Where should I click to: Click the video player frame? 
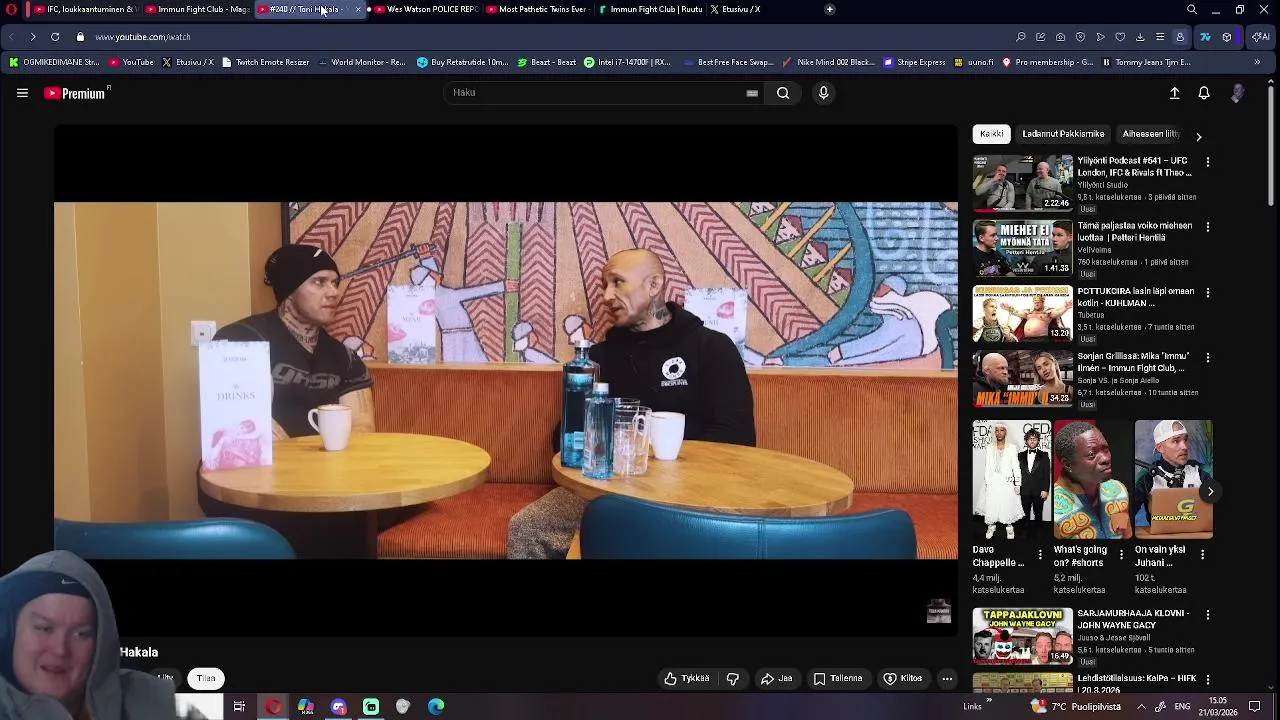(505, 380)
